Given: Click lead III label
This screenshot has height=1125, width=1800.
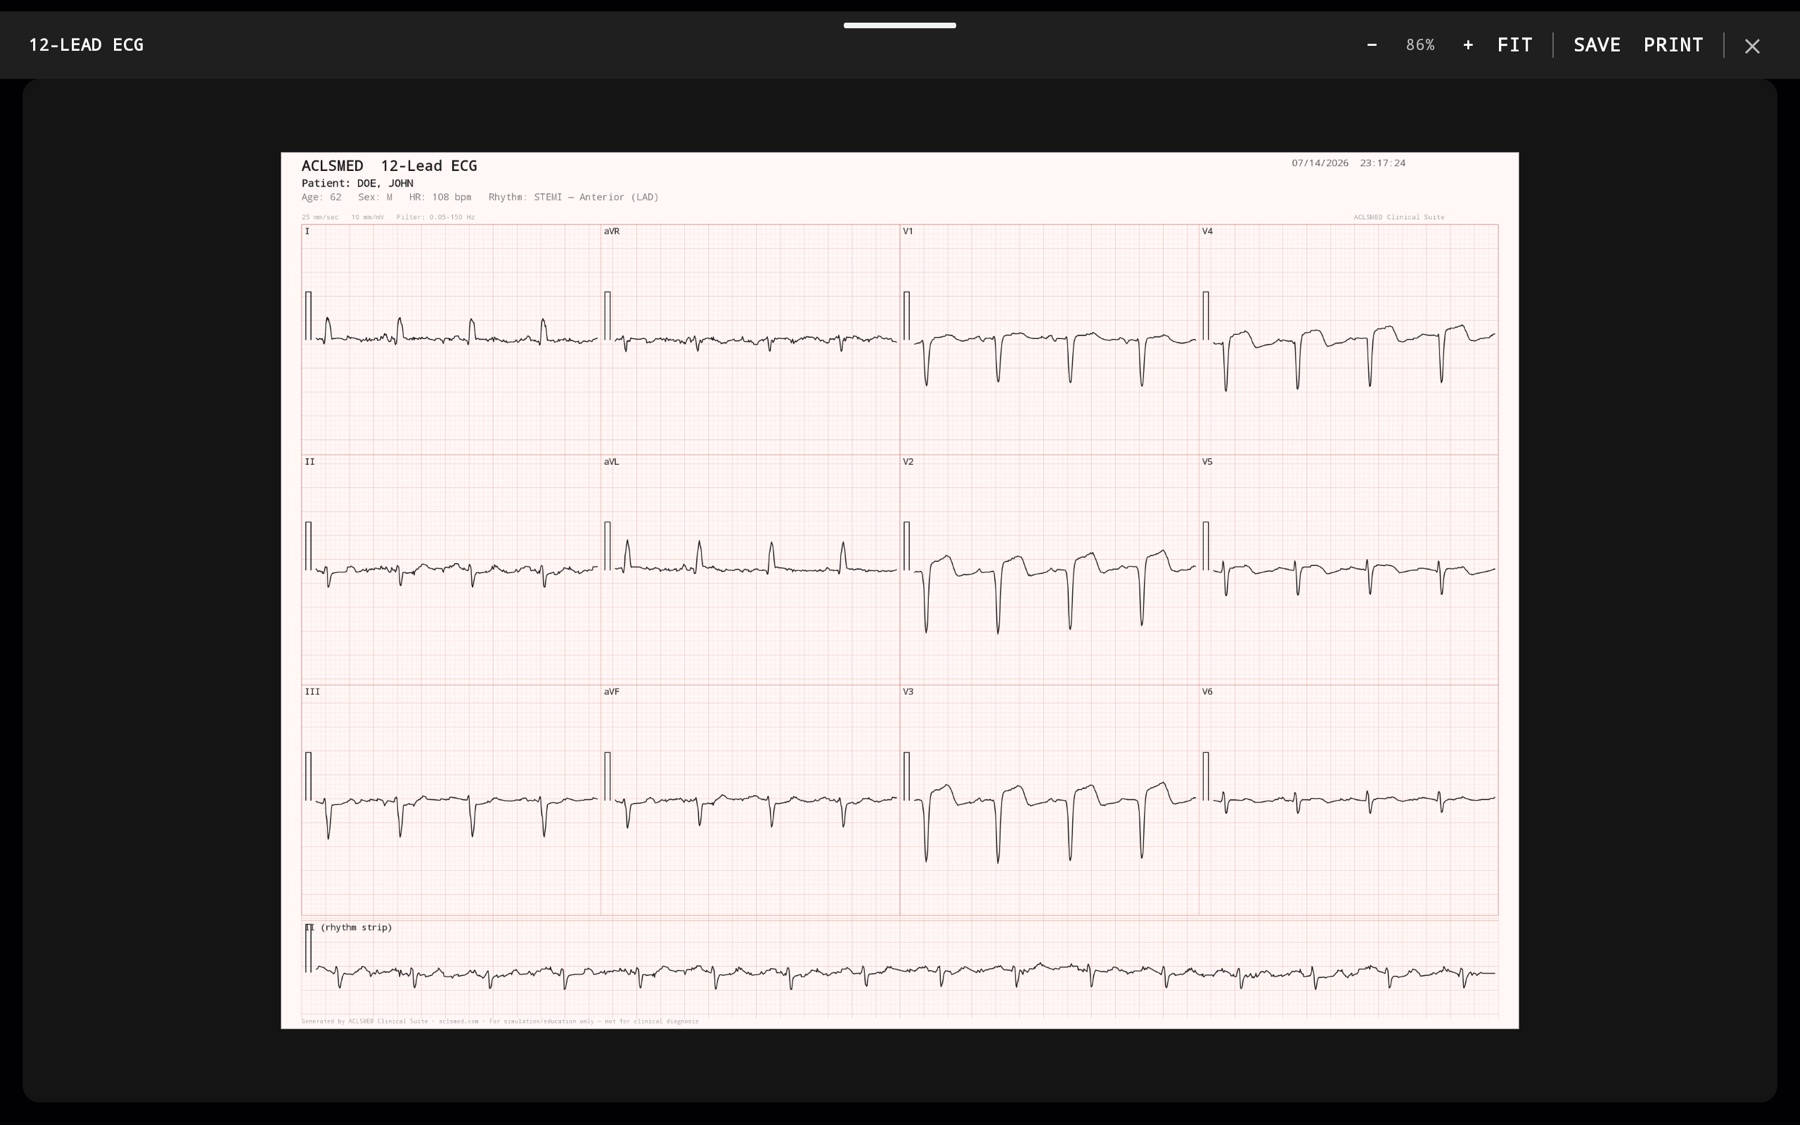Looking at the screenshot, I should (x=312, y=692).
